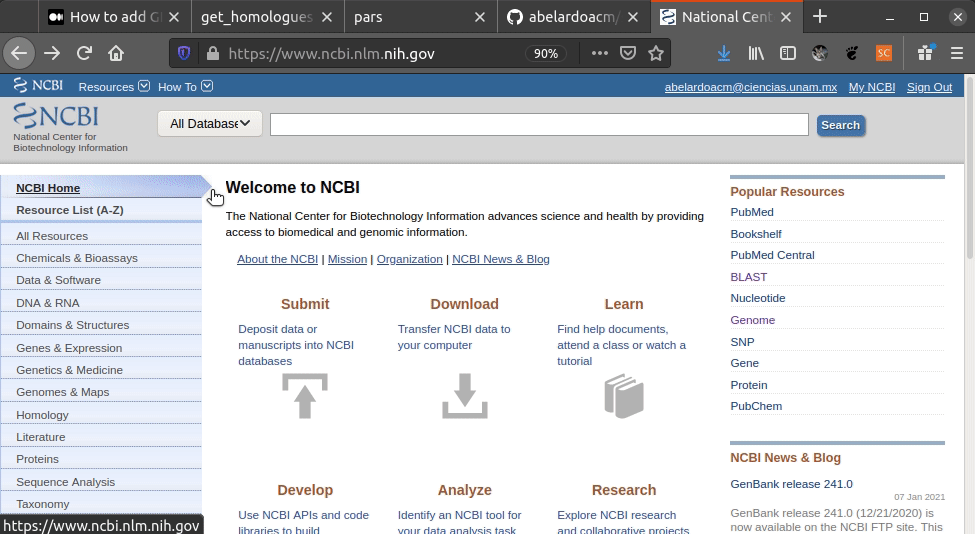The width and height of the screenshot is (975, 534).
Task: Open the All Databases selector
Action: click(x=210, y=124)
